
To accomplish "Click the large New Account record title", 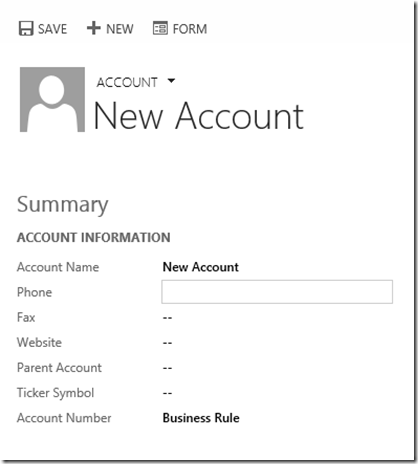I will point(199,116).
